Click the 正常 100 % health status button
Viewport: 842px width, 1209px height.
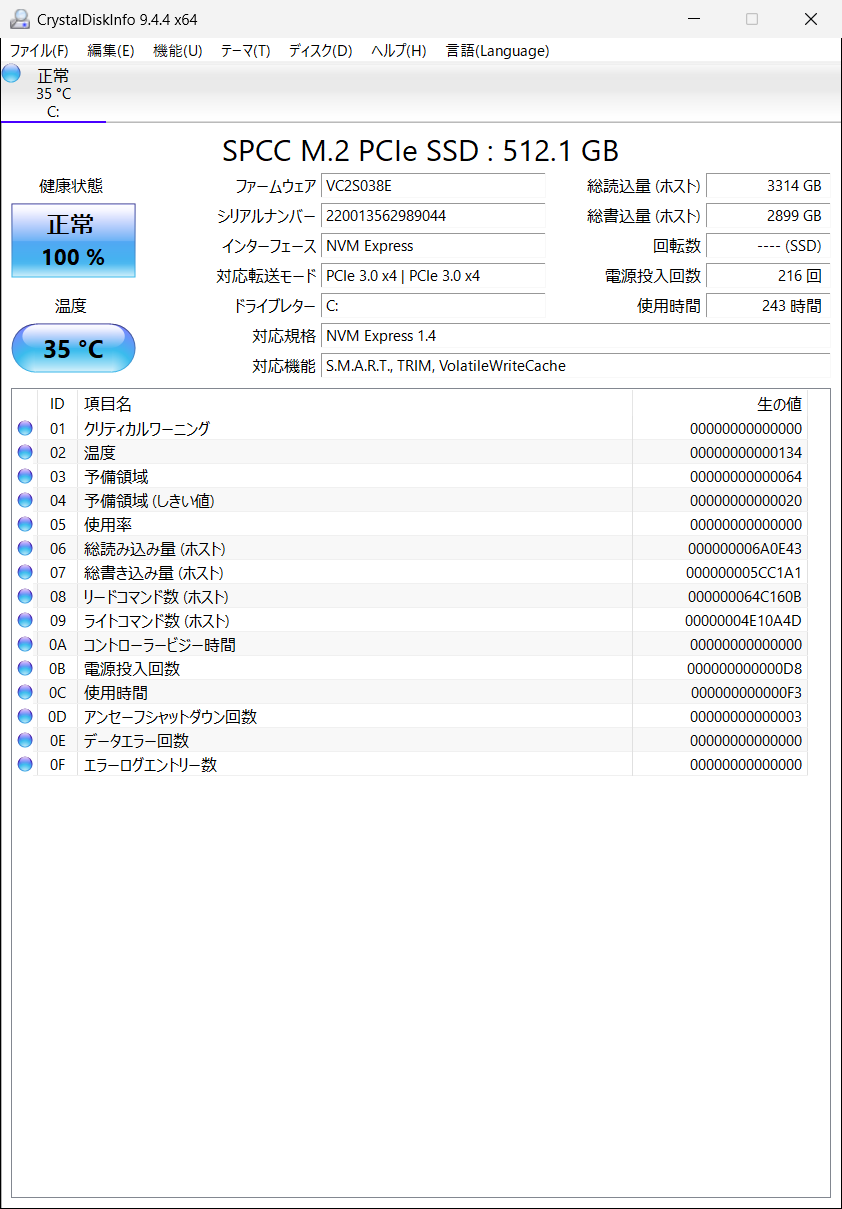tap(73, 240)
